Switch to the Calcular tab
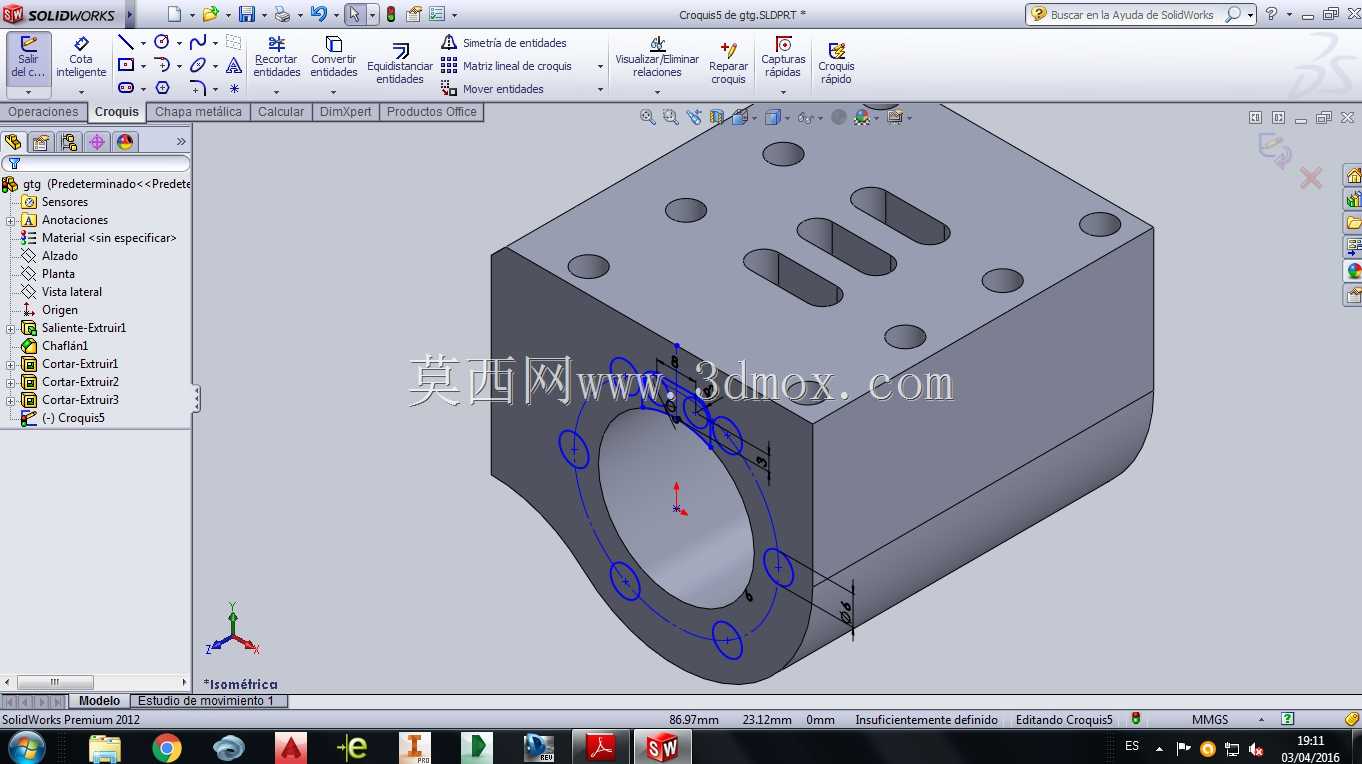 (281, 112)
